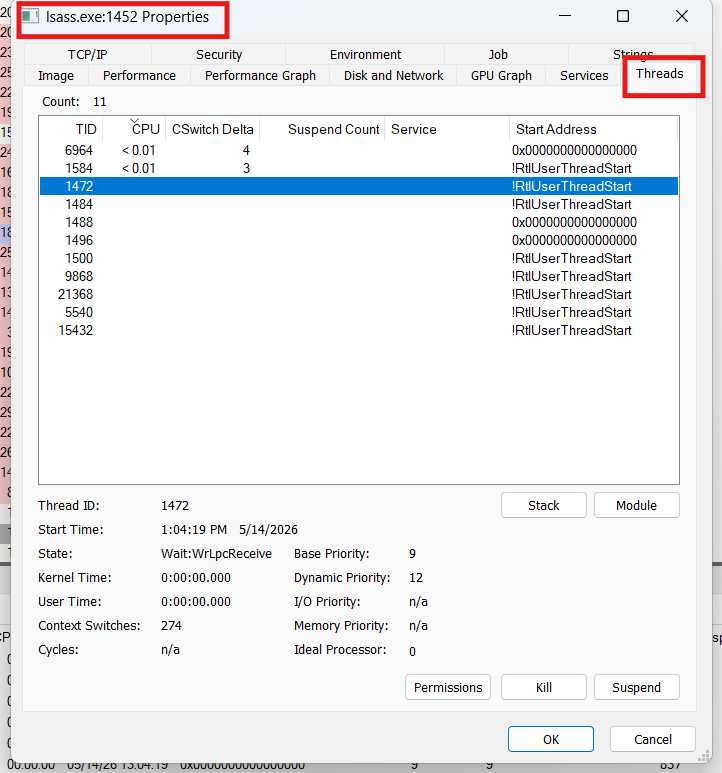Suspend the selected thread
The height and width of the screenshot is (773, 722).
pyautogui.click(x=636, y=687)
